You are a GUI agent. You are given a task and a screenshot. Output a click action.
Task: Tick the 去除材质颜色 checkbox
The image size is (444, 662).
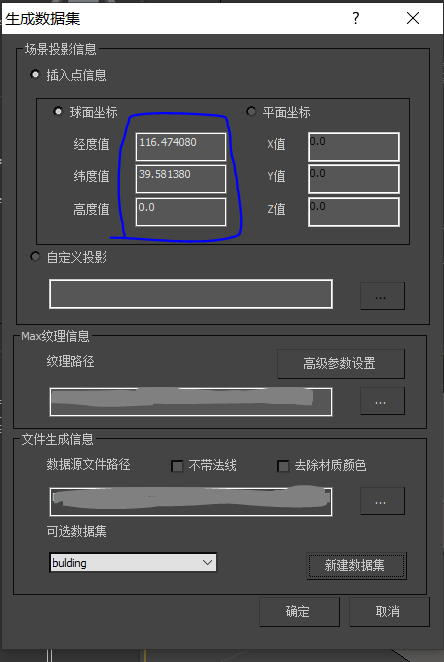pyautogui.click(x=283, y=466)
